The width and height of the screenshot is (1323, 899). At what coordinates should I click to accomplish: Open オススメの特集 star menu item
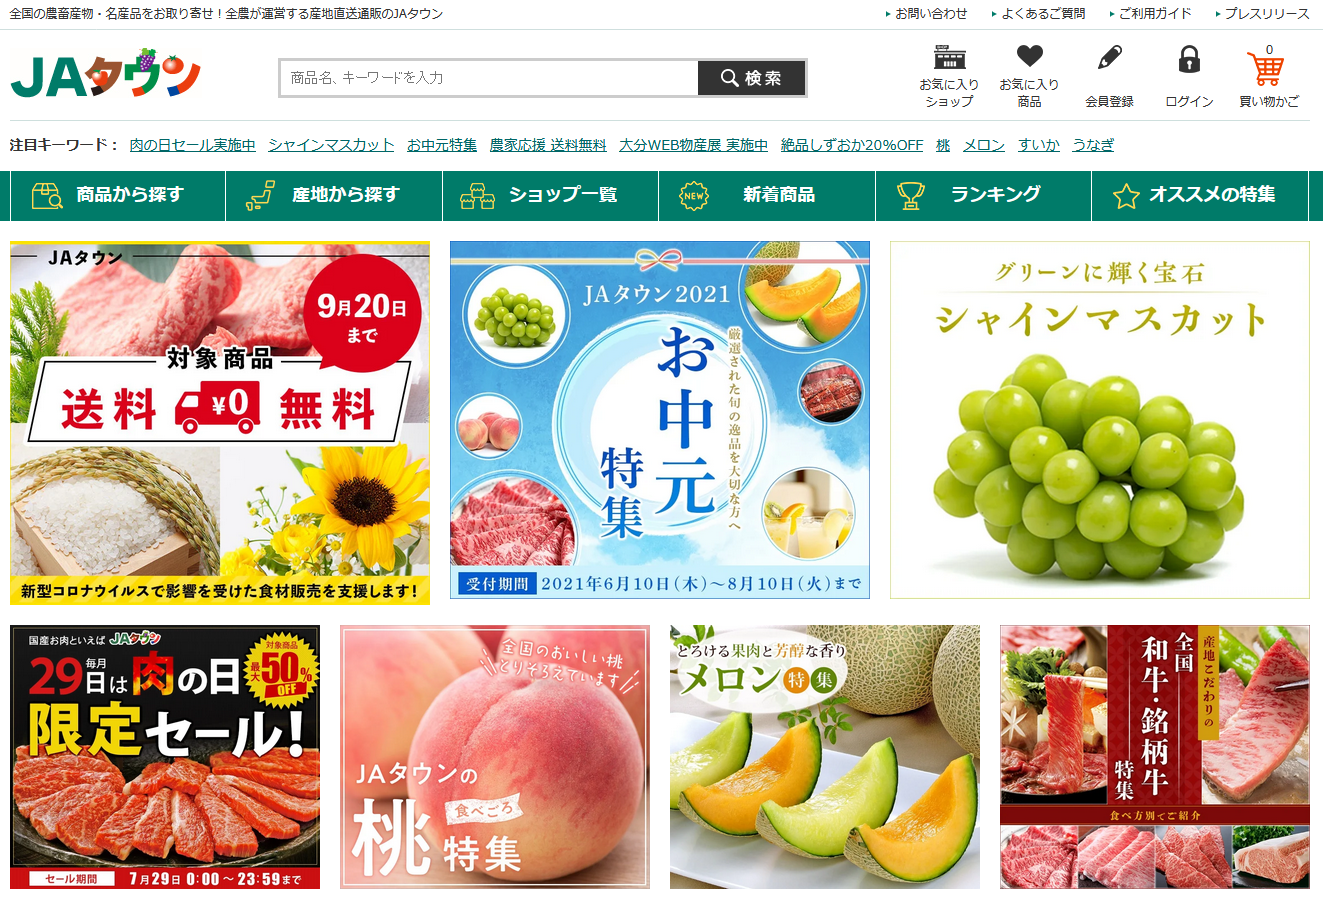[x=1200, y=195]
